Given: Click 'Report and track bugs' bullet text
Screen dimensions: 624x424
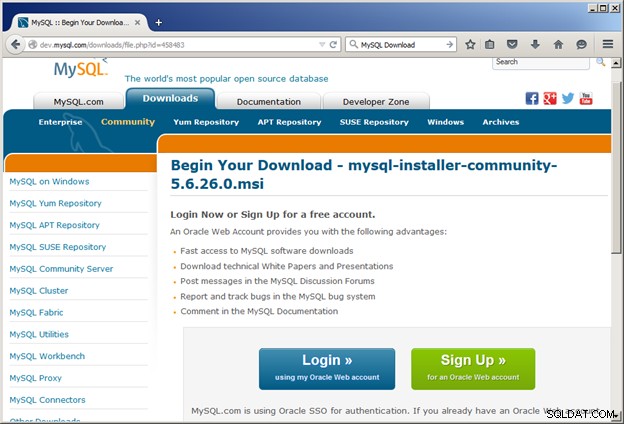Looking at the screenshot, I should coord(278,297).
